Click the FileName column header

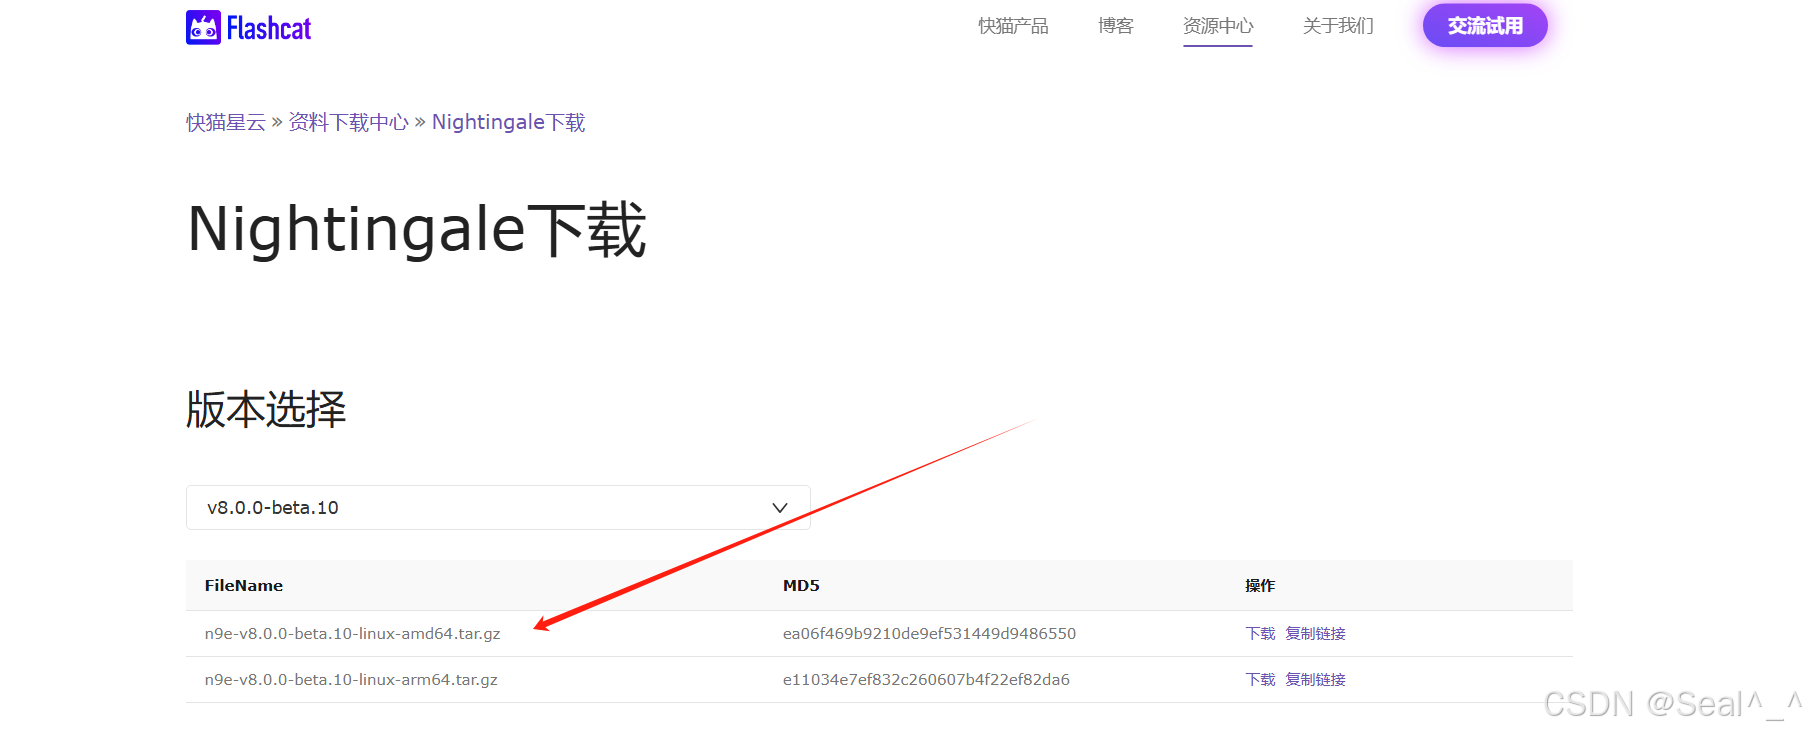[x=244, y=586]
